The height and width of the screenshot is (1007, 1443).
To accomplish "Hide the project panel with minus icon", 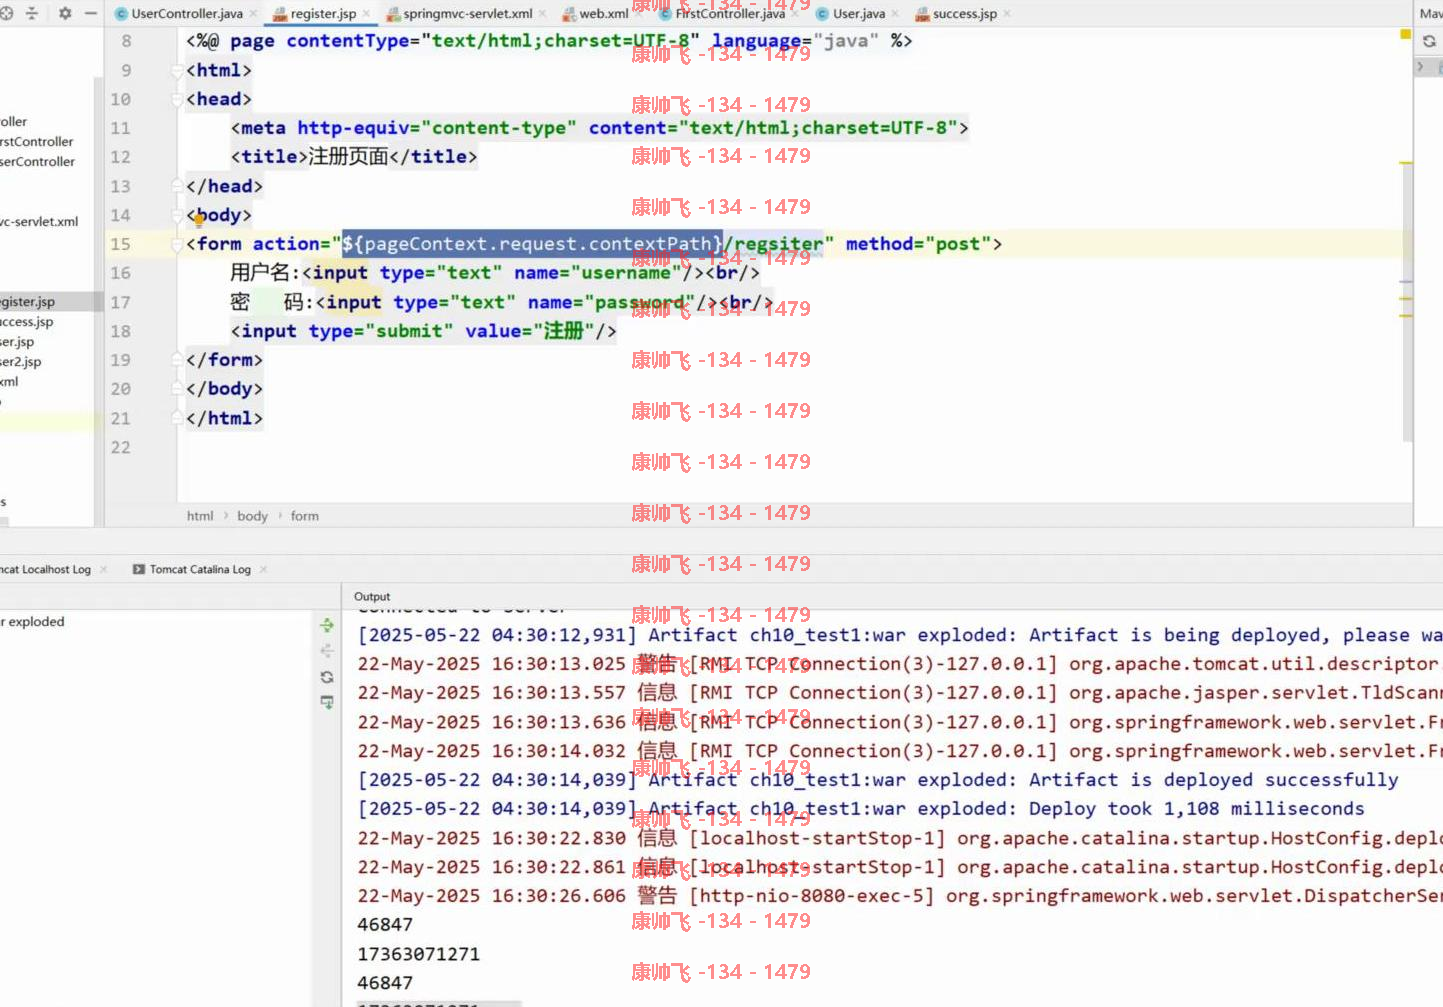I will 91,14.
